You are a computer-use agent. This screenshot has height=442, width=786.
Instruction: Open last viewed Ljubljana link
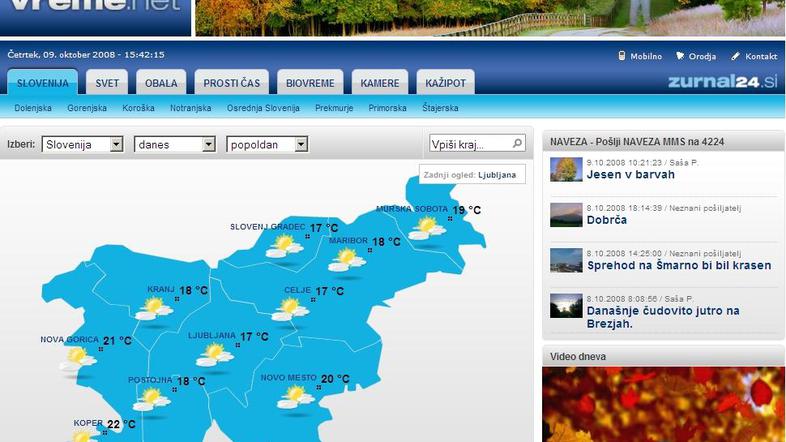point(497,175)
